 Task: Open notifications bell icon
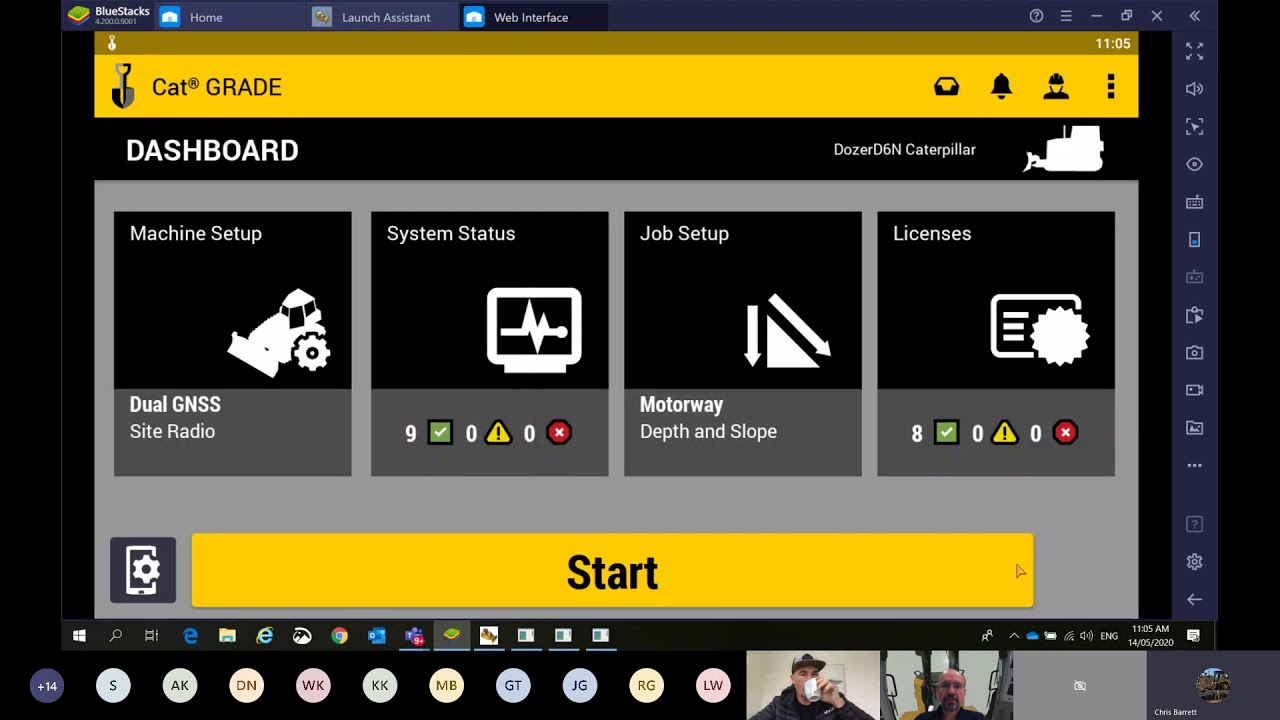pyautogui.click(x=1001, y=87)
